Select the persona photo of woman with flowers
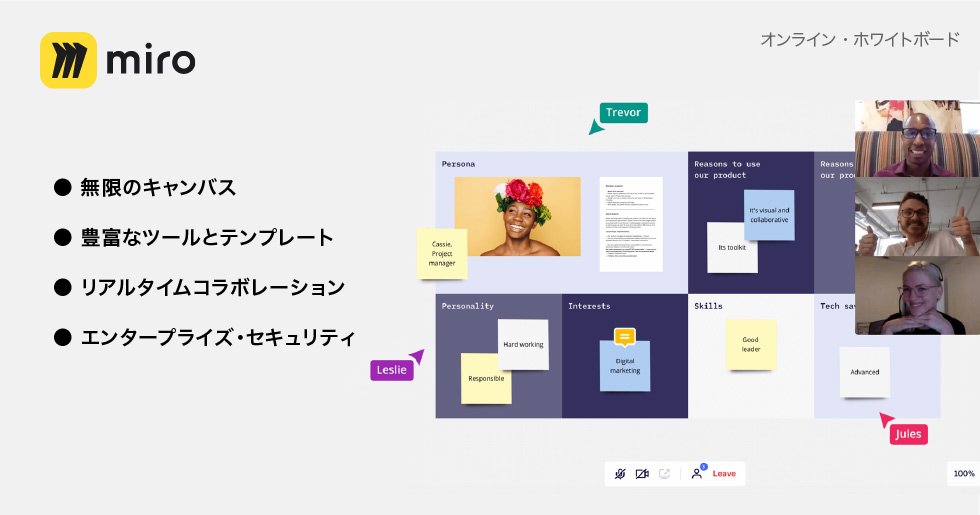 518,216
